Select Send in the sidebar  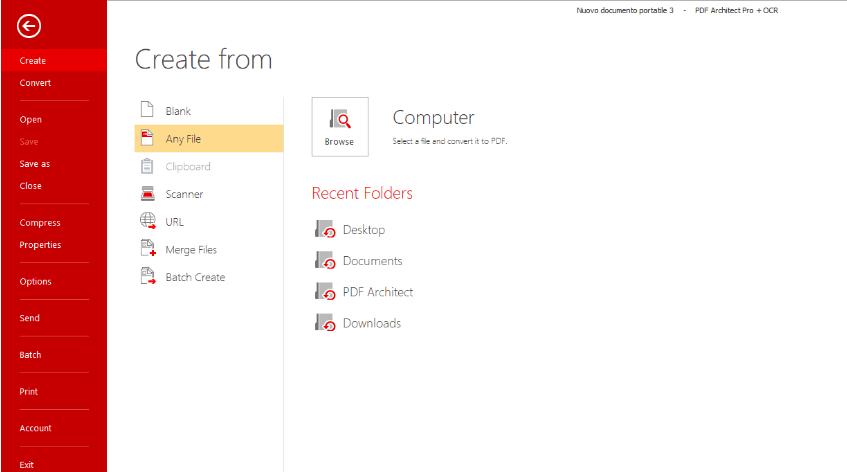pos(29,318)
